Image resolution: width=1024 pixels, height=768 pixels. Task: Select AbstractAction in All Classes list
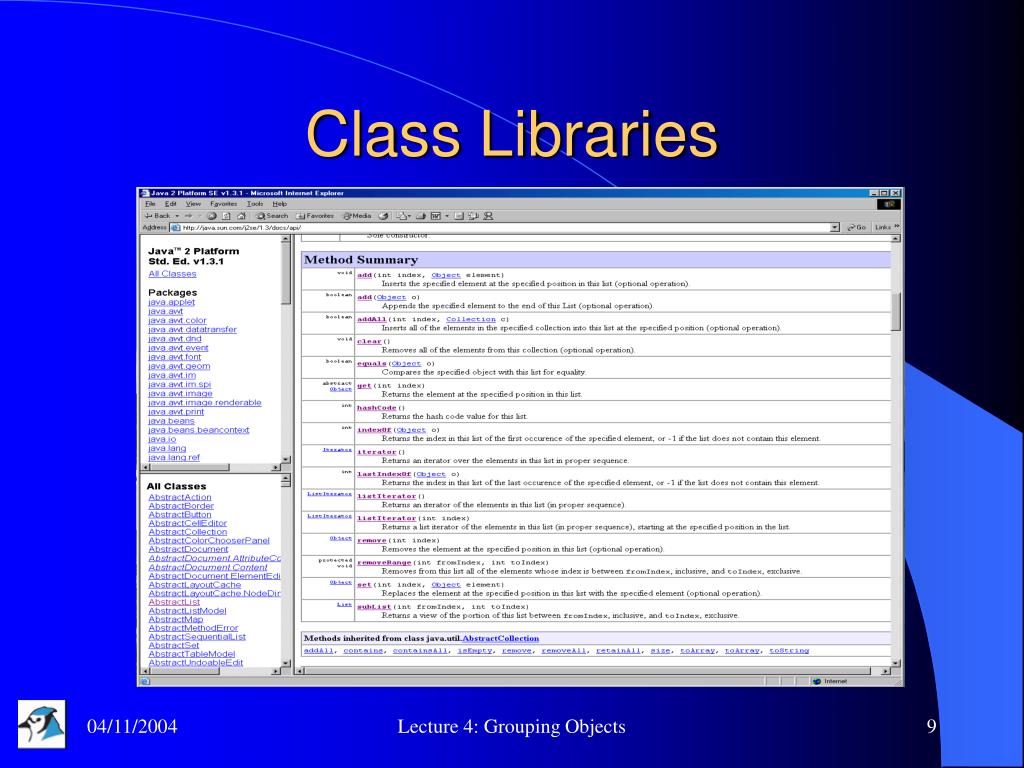coord(180,497)
